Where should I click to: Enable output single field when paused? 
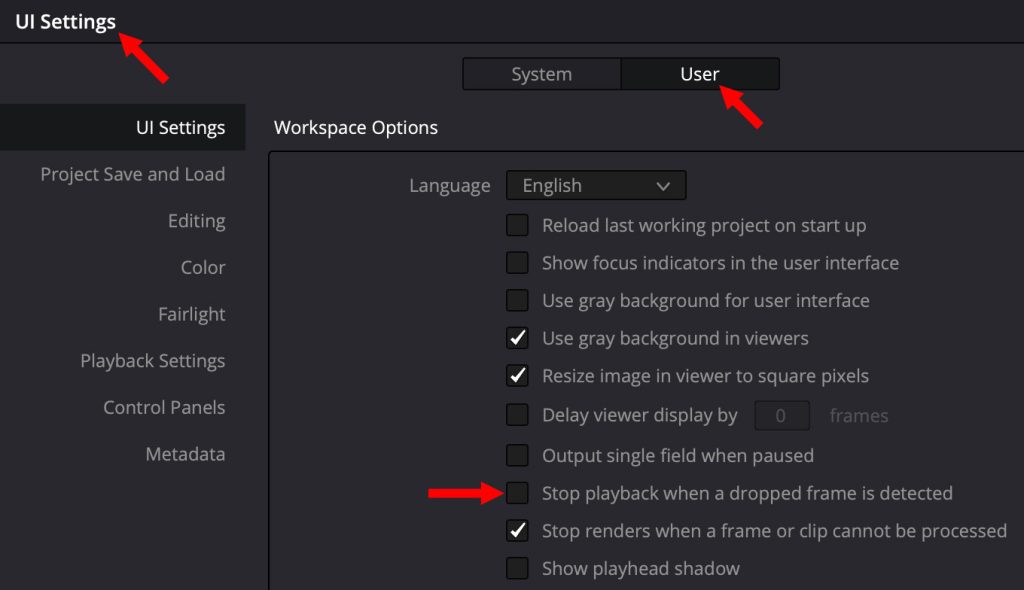[x=517, y=455]
